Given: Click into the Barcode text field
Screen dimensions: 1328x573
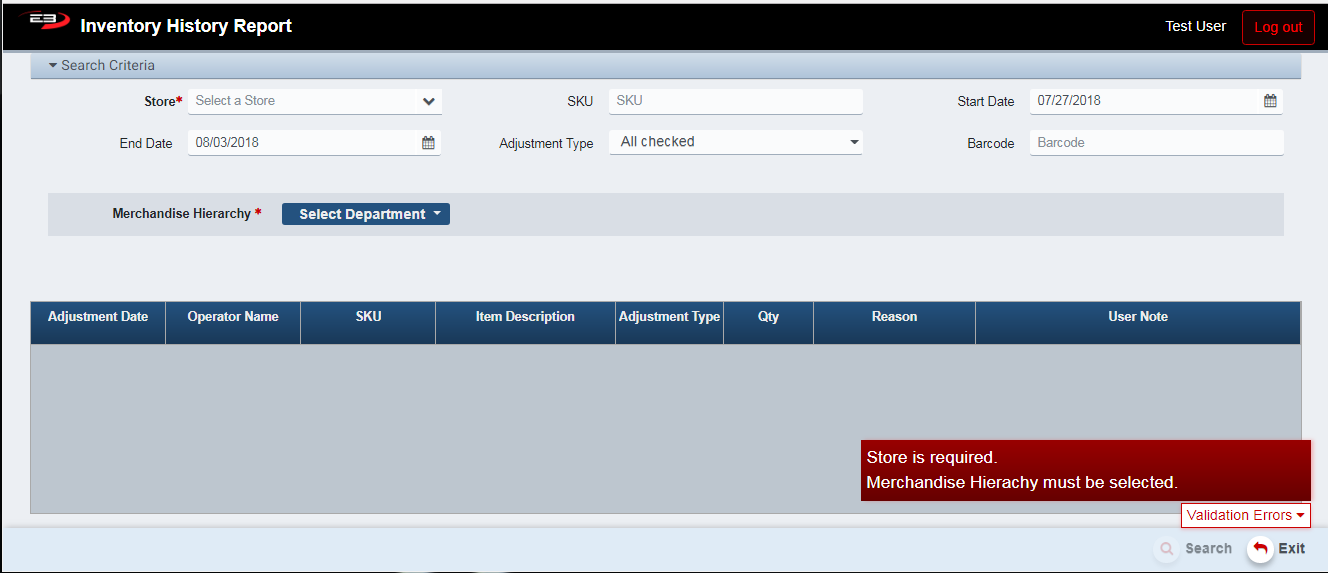Looking at the screenshot, I should pos(1156,143).
